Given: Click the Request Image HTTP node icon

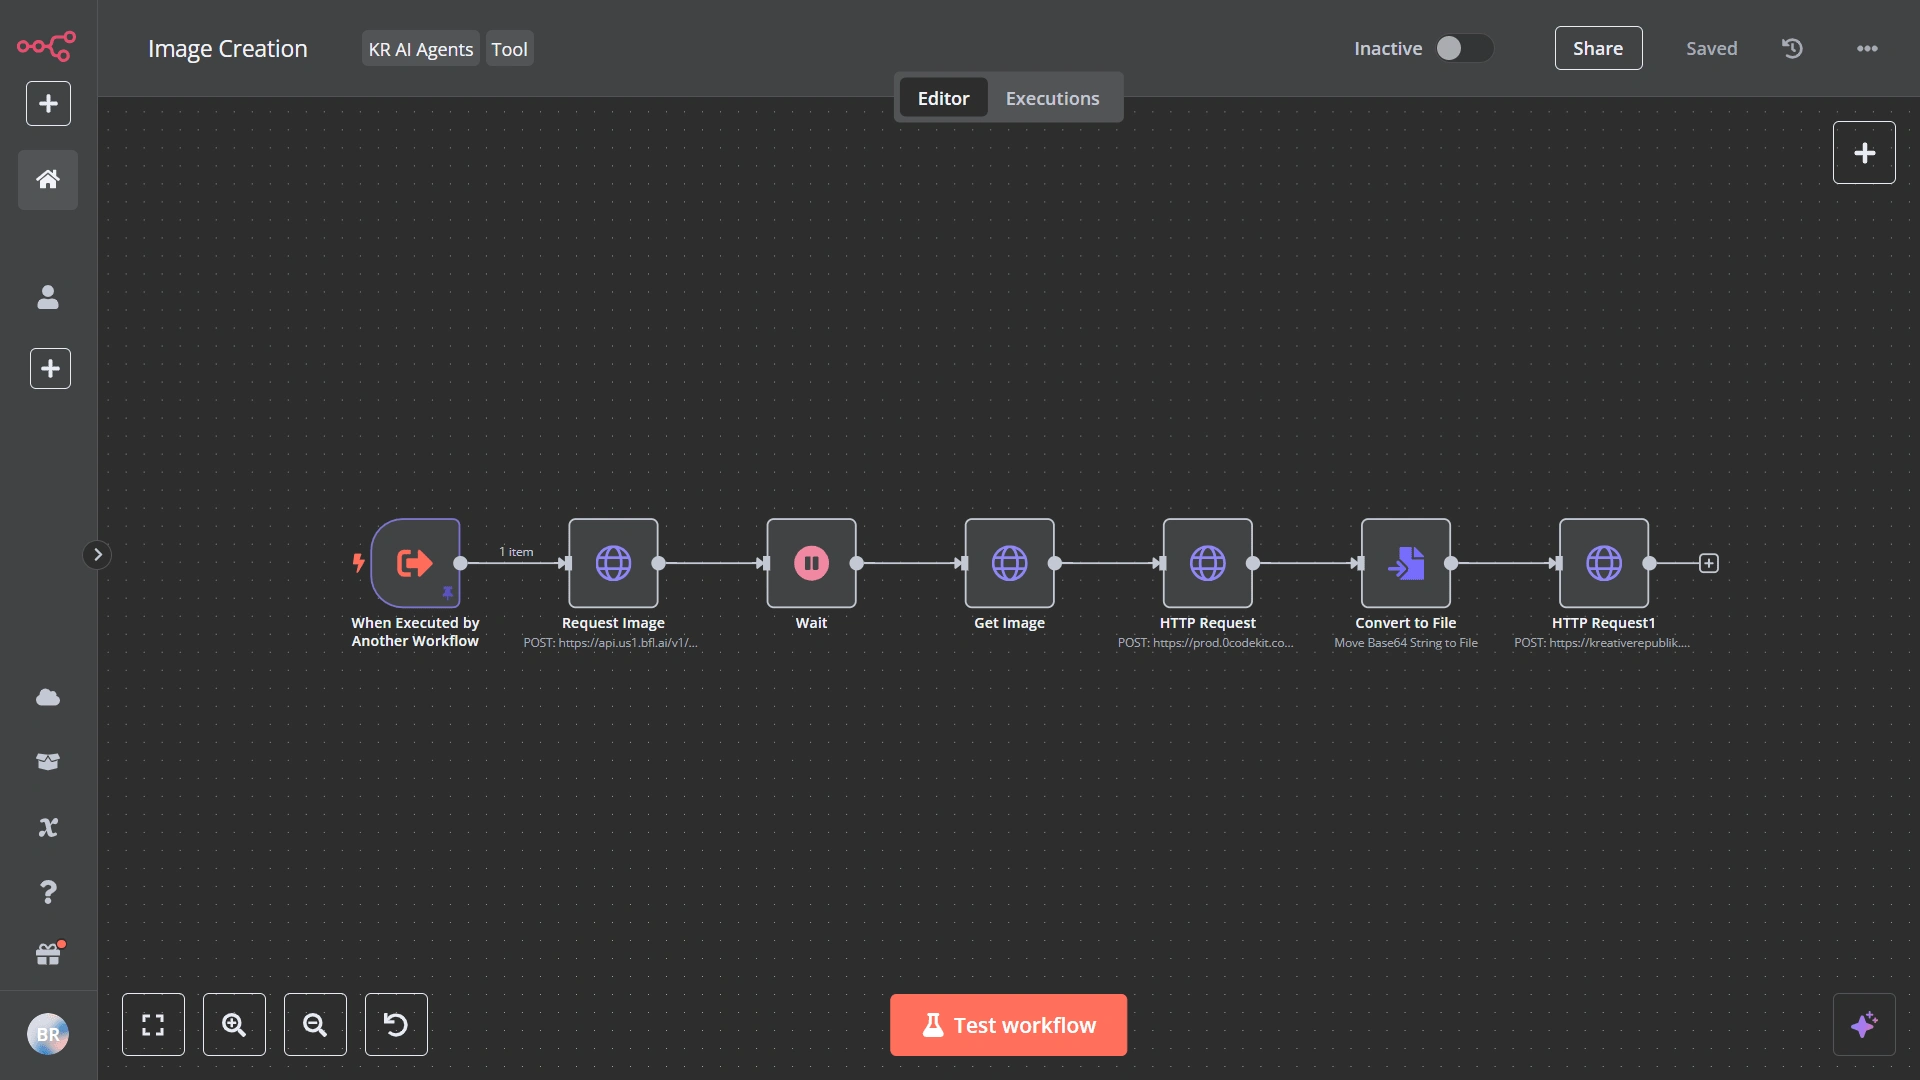Looking at the screenshot, I should coord(612,563).
